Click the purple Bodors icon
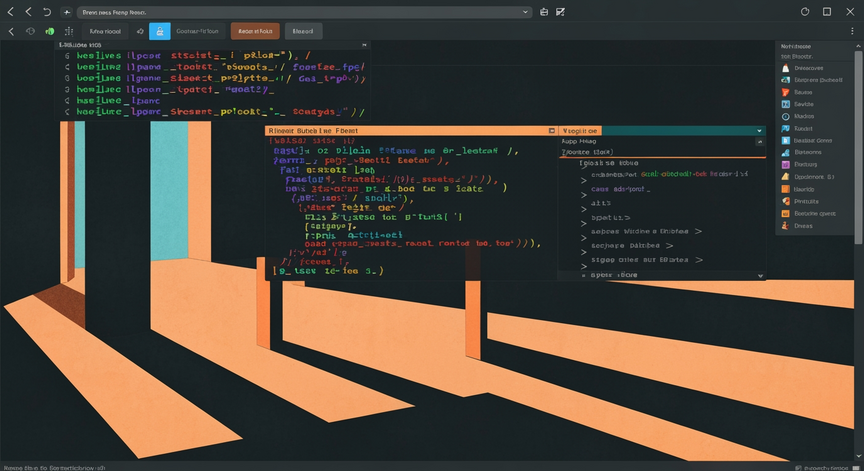 click(x=786, y=165)
